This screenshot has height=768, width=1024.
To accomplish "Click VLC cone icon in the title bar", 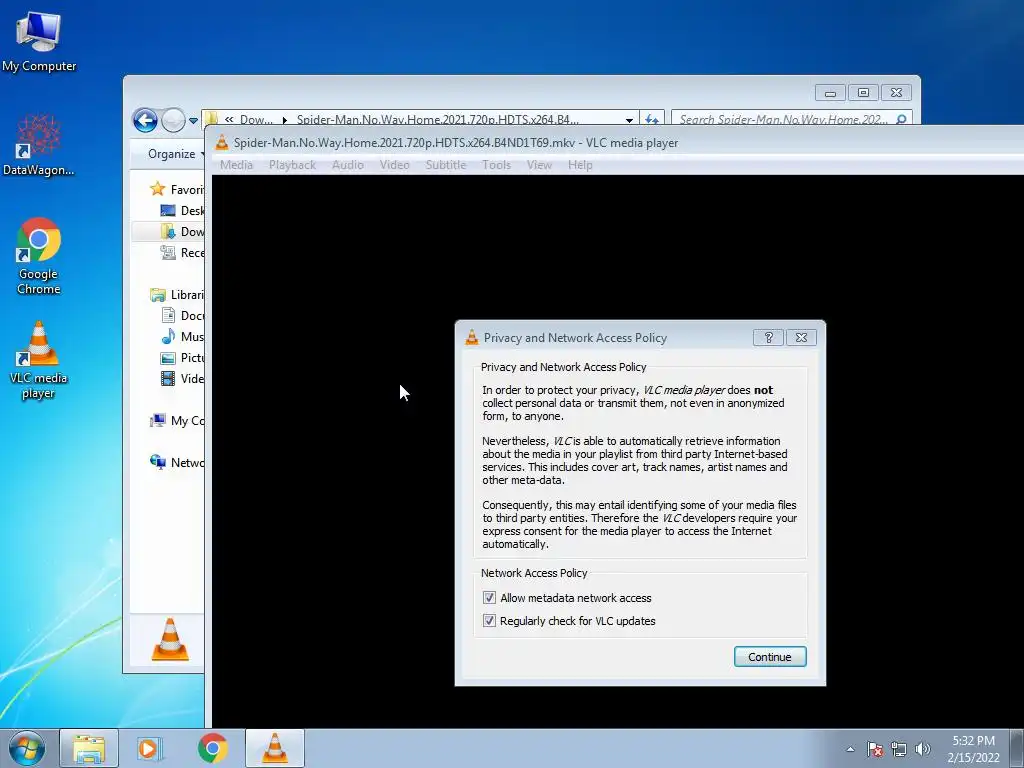I will (222, 142).
